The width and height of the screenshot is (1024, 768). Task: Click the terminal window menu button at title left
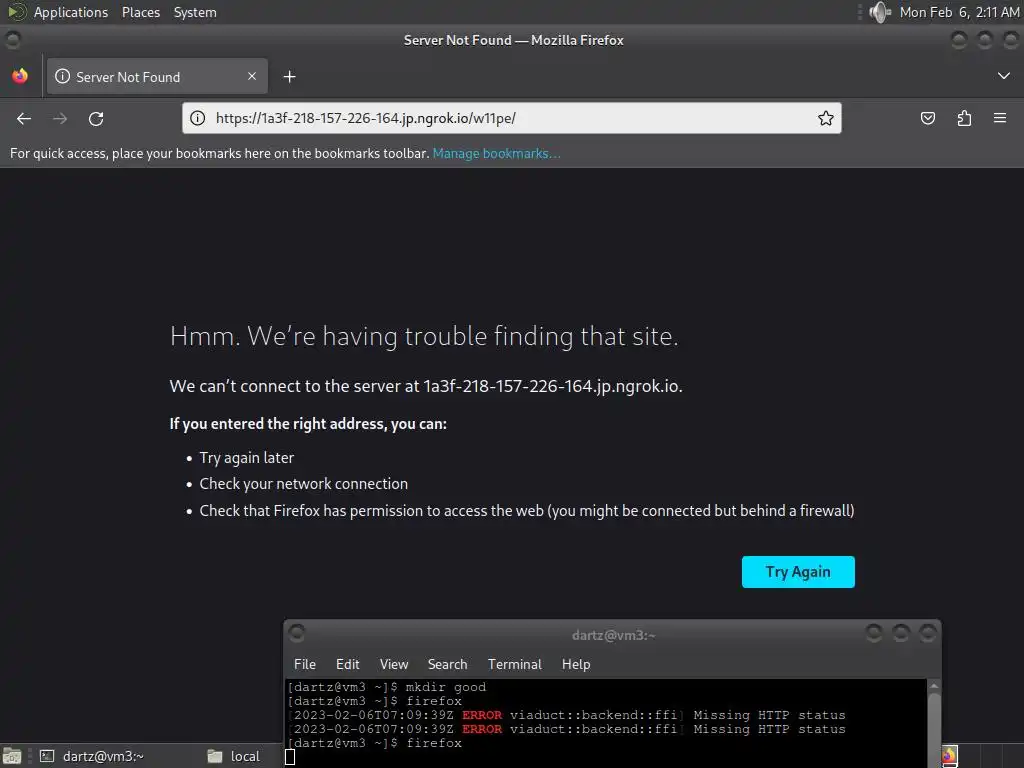(x=296, y=633)
